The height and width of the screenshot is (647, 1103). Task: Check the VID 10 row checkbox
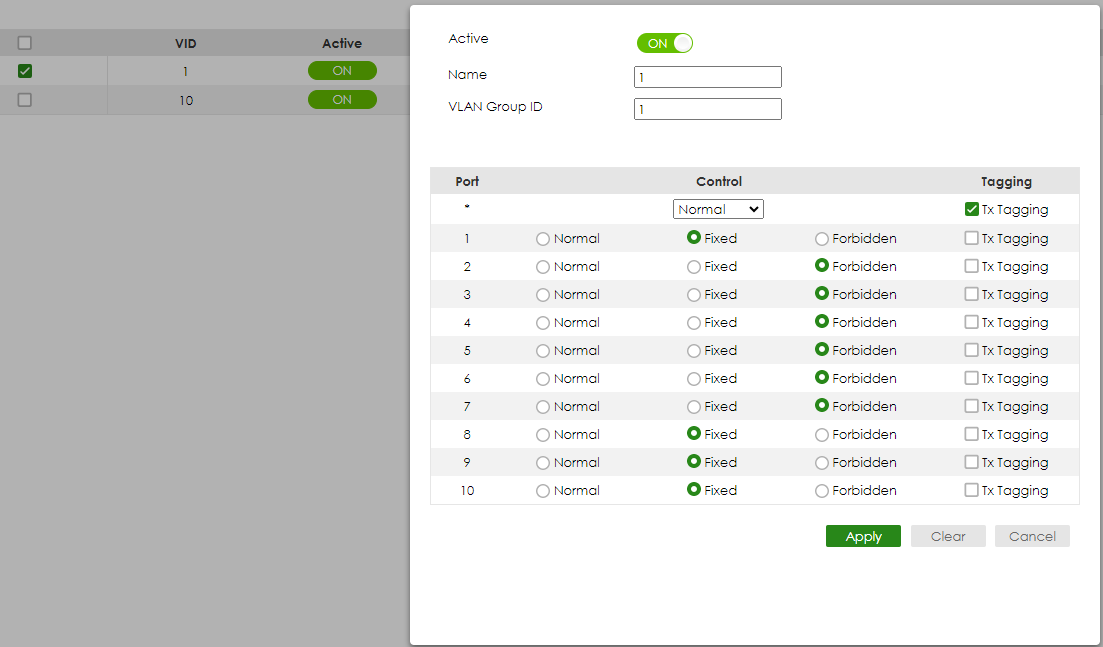[24, 99]
